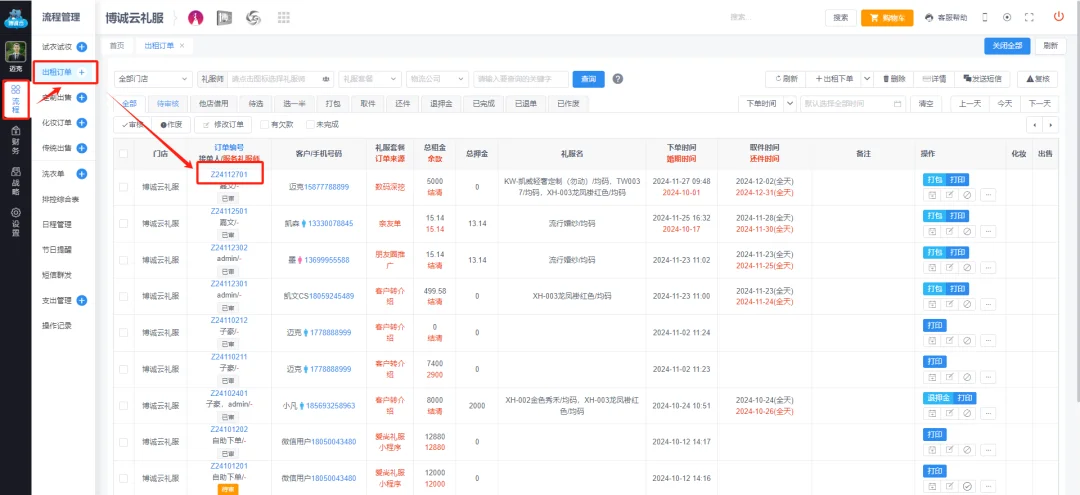This screenshot has height=495, width=1080.
Task: Click the red power logout icon
Action: coord(1058,17)
